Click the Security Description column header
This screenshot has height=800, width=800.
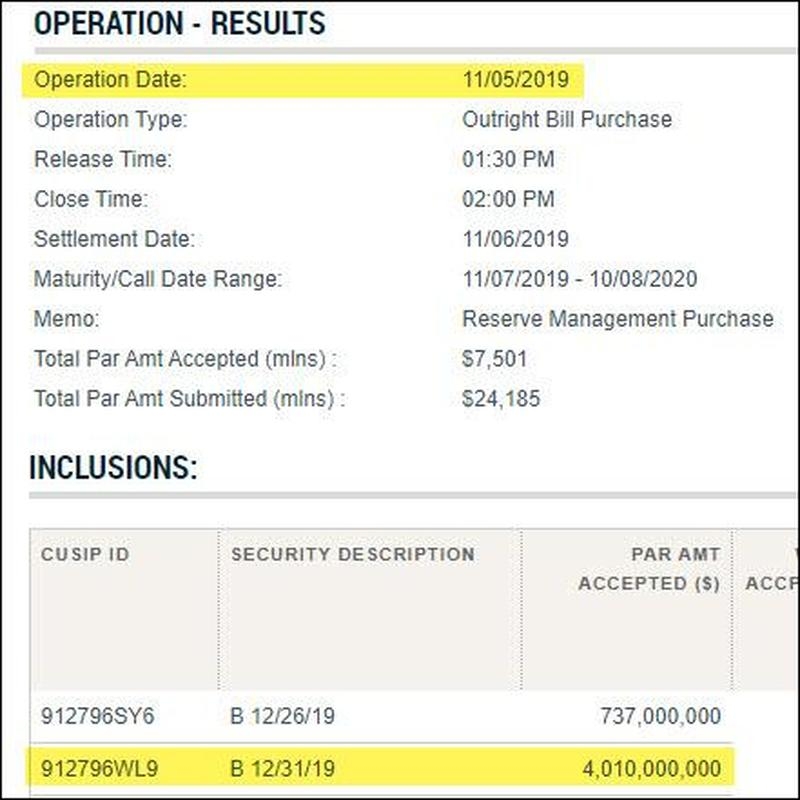pos(352,555)
